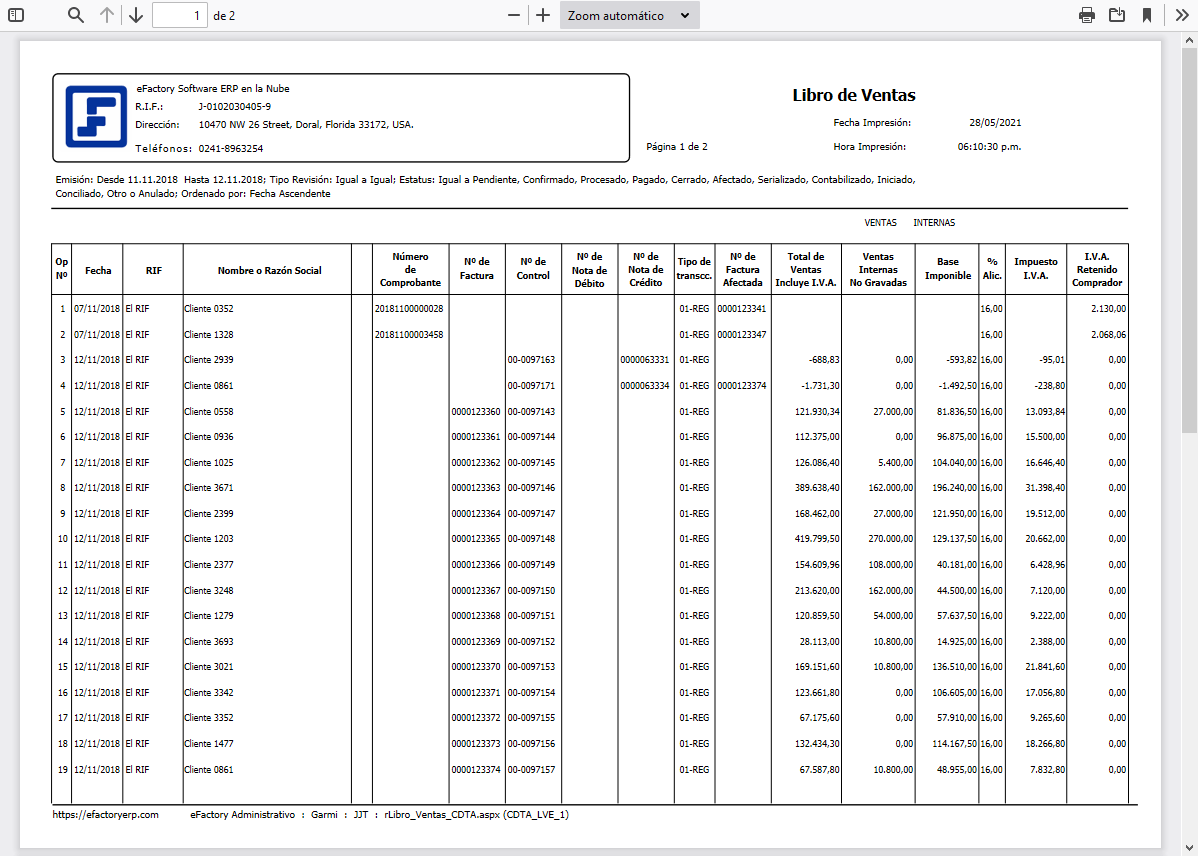Click the Save or Download PDF icon
Screen dimensions: 1198x856
pos(1117,15)
